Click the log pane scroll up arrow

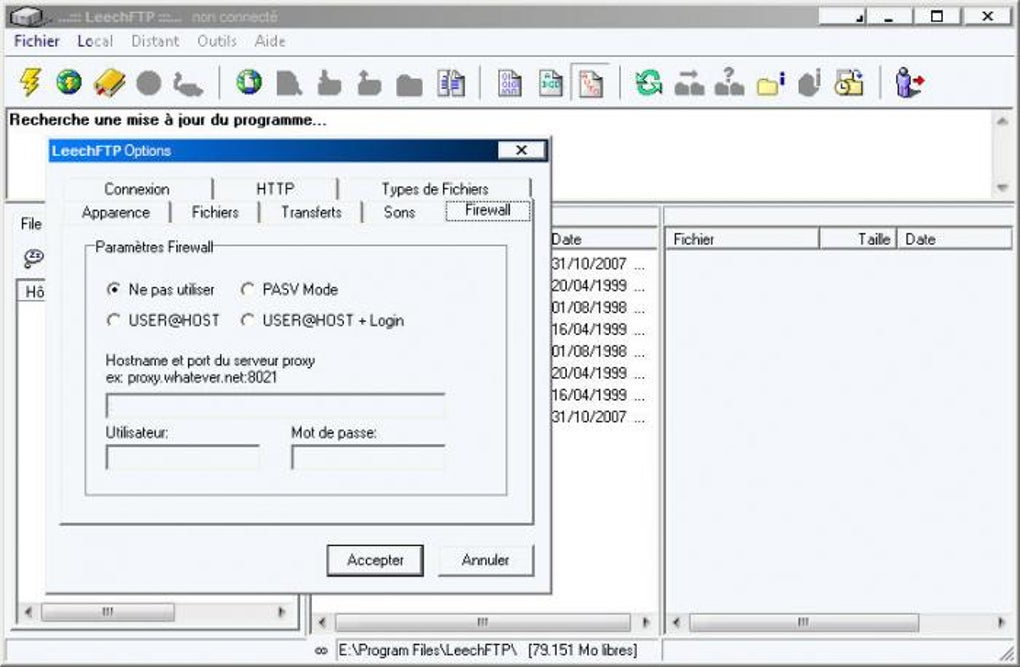(1002, 121)
